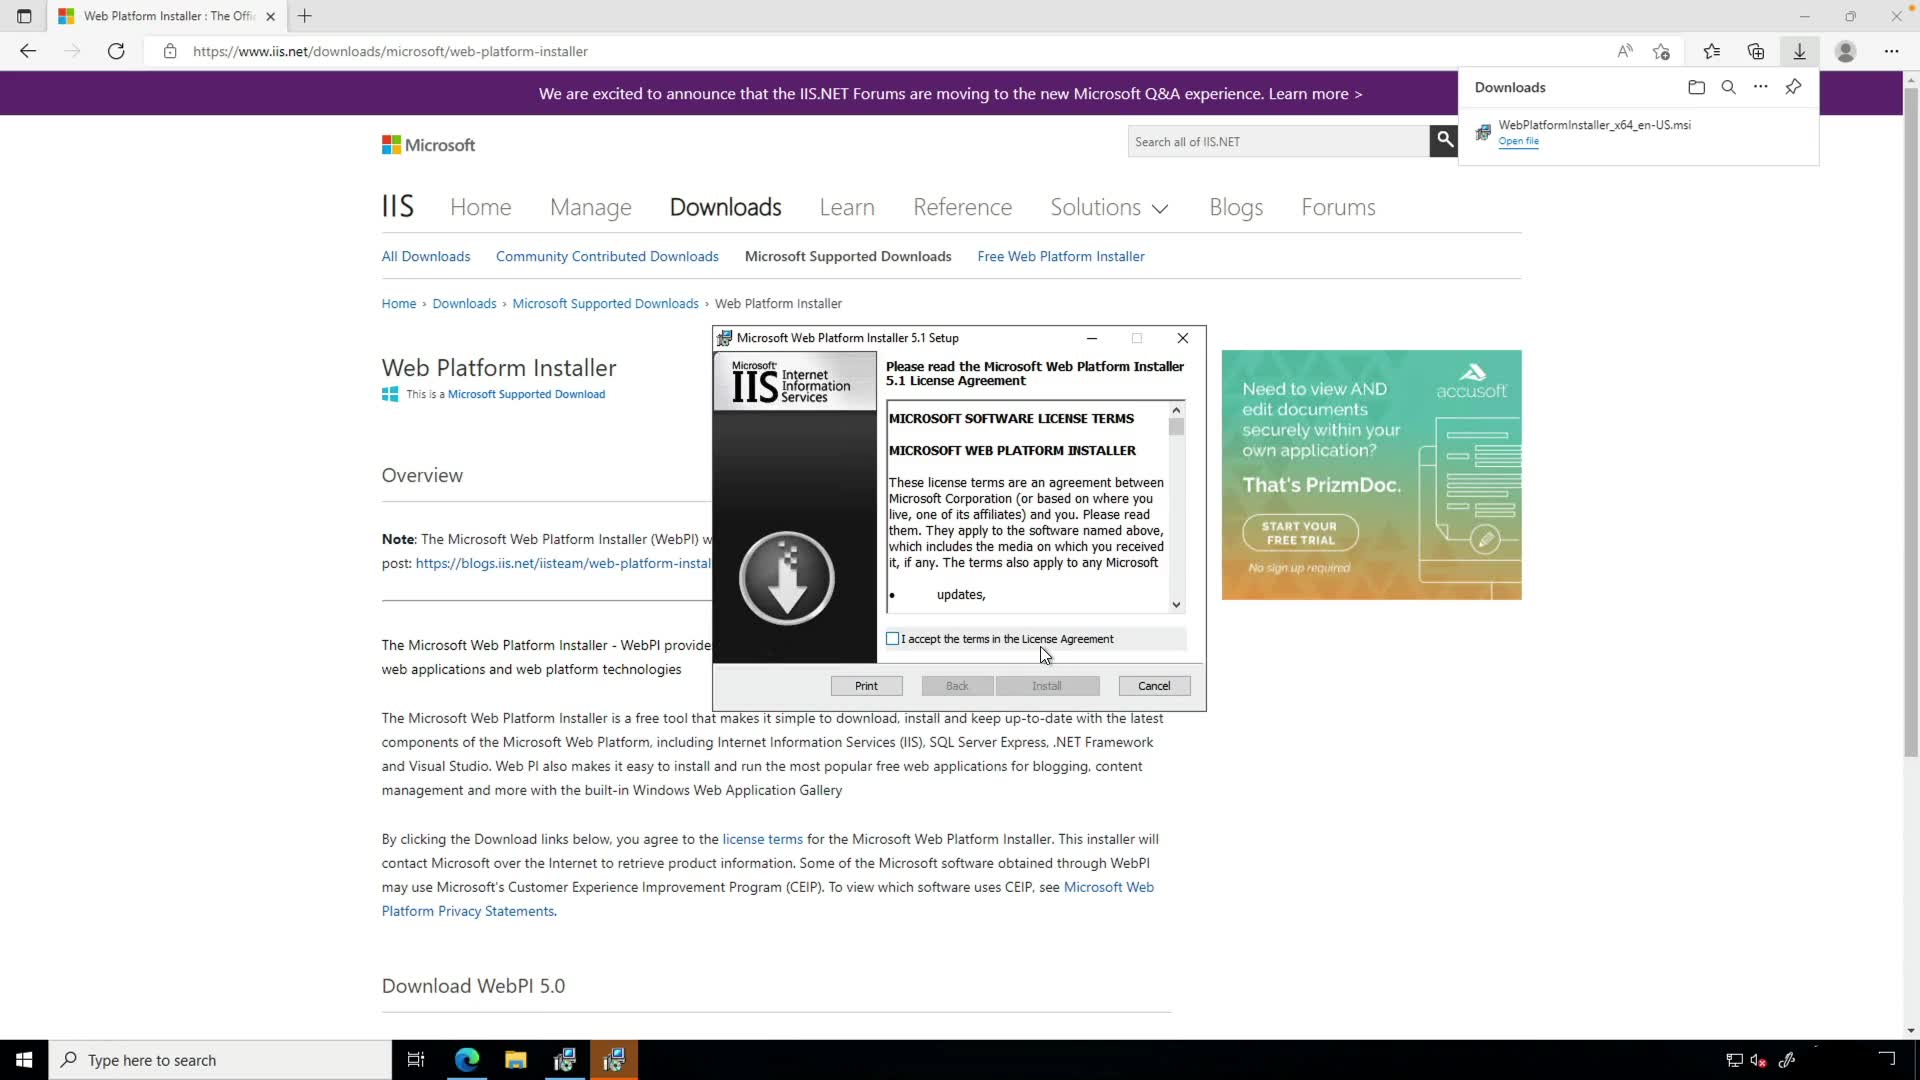Image resolution: width=1920 pixels, height=1080 pixels.
Task: Select Community Contributed Downloads tab
Action: 607,256
